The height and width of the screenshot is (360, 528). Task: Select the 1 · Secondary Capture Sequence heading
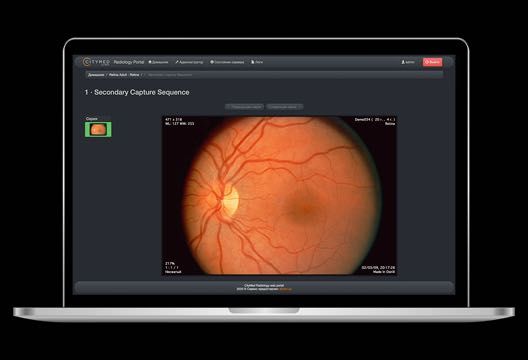pos(137,92)
